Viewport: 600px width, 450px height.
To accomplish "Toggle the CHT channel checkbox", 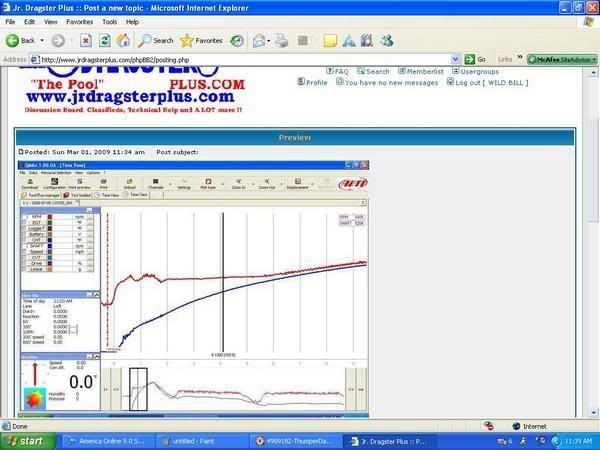I will (x=24, y=240).
